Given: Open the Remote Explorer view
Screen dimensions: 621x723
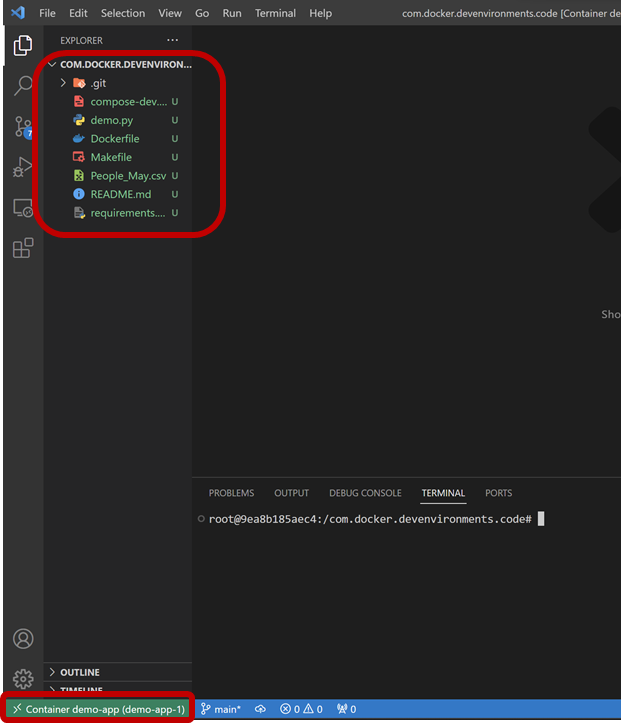Looking at the screenshot, I should click(x=23, y=208).
